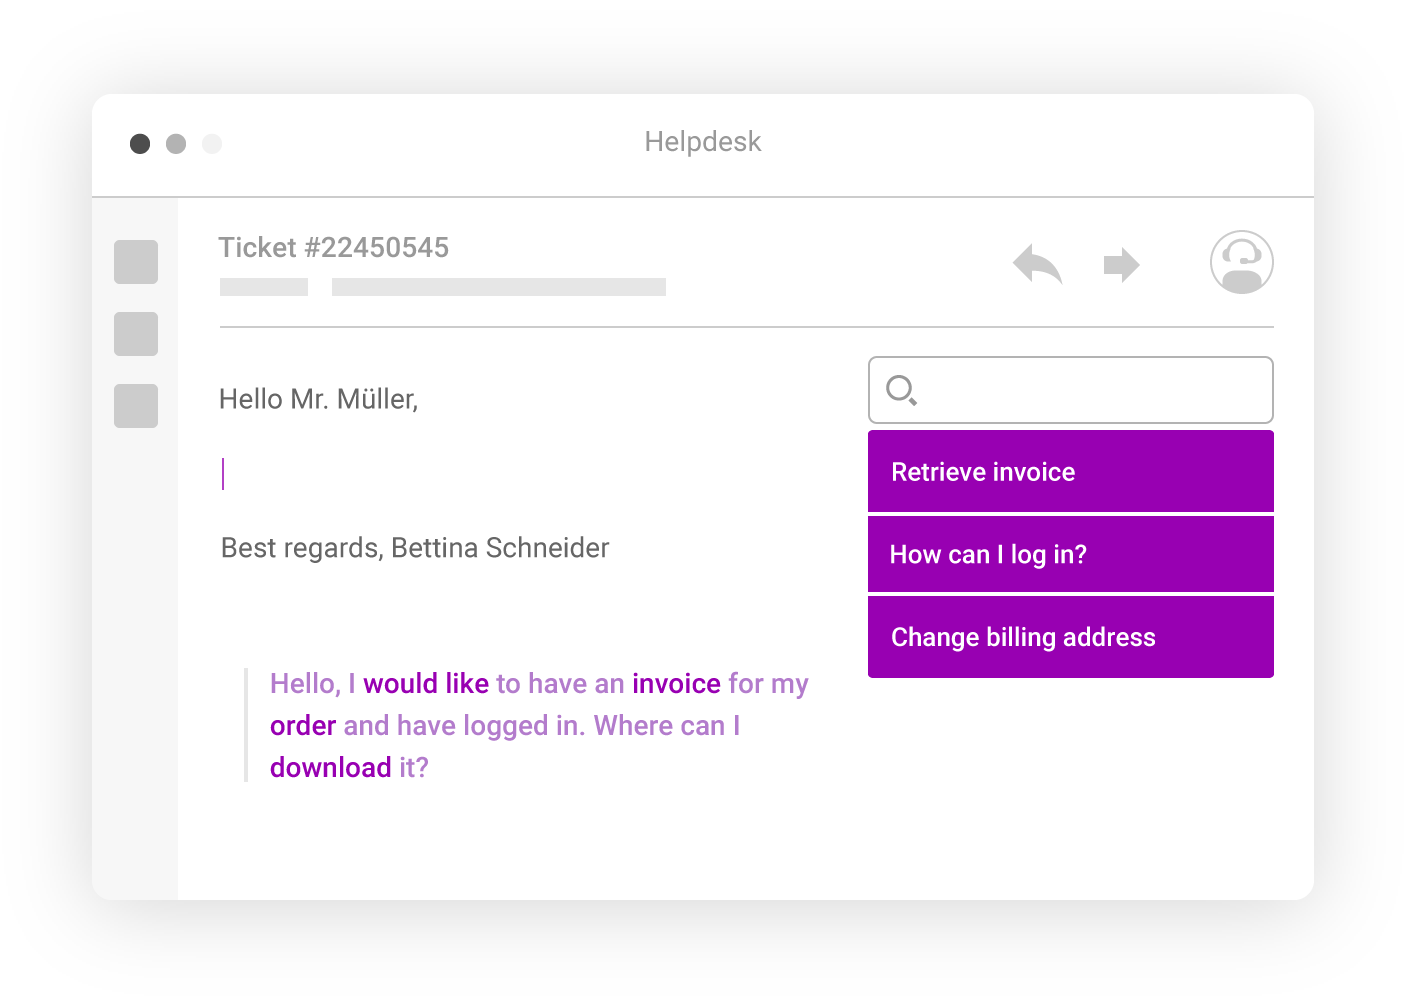Image resolution: width=1408 pixels, height=1004 pixels.
Task: Choose the Change billing address suggestion
Action: point(1071,637)
